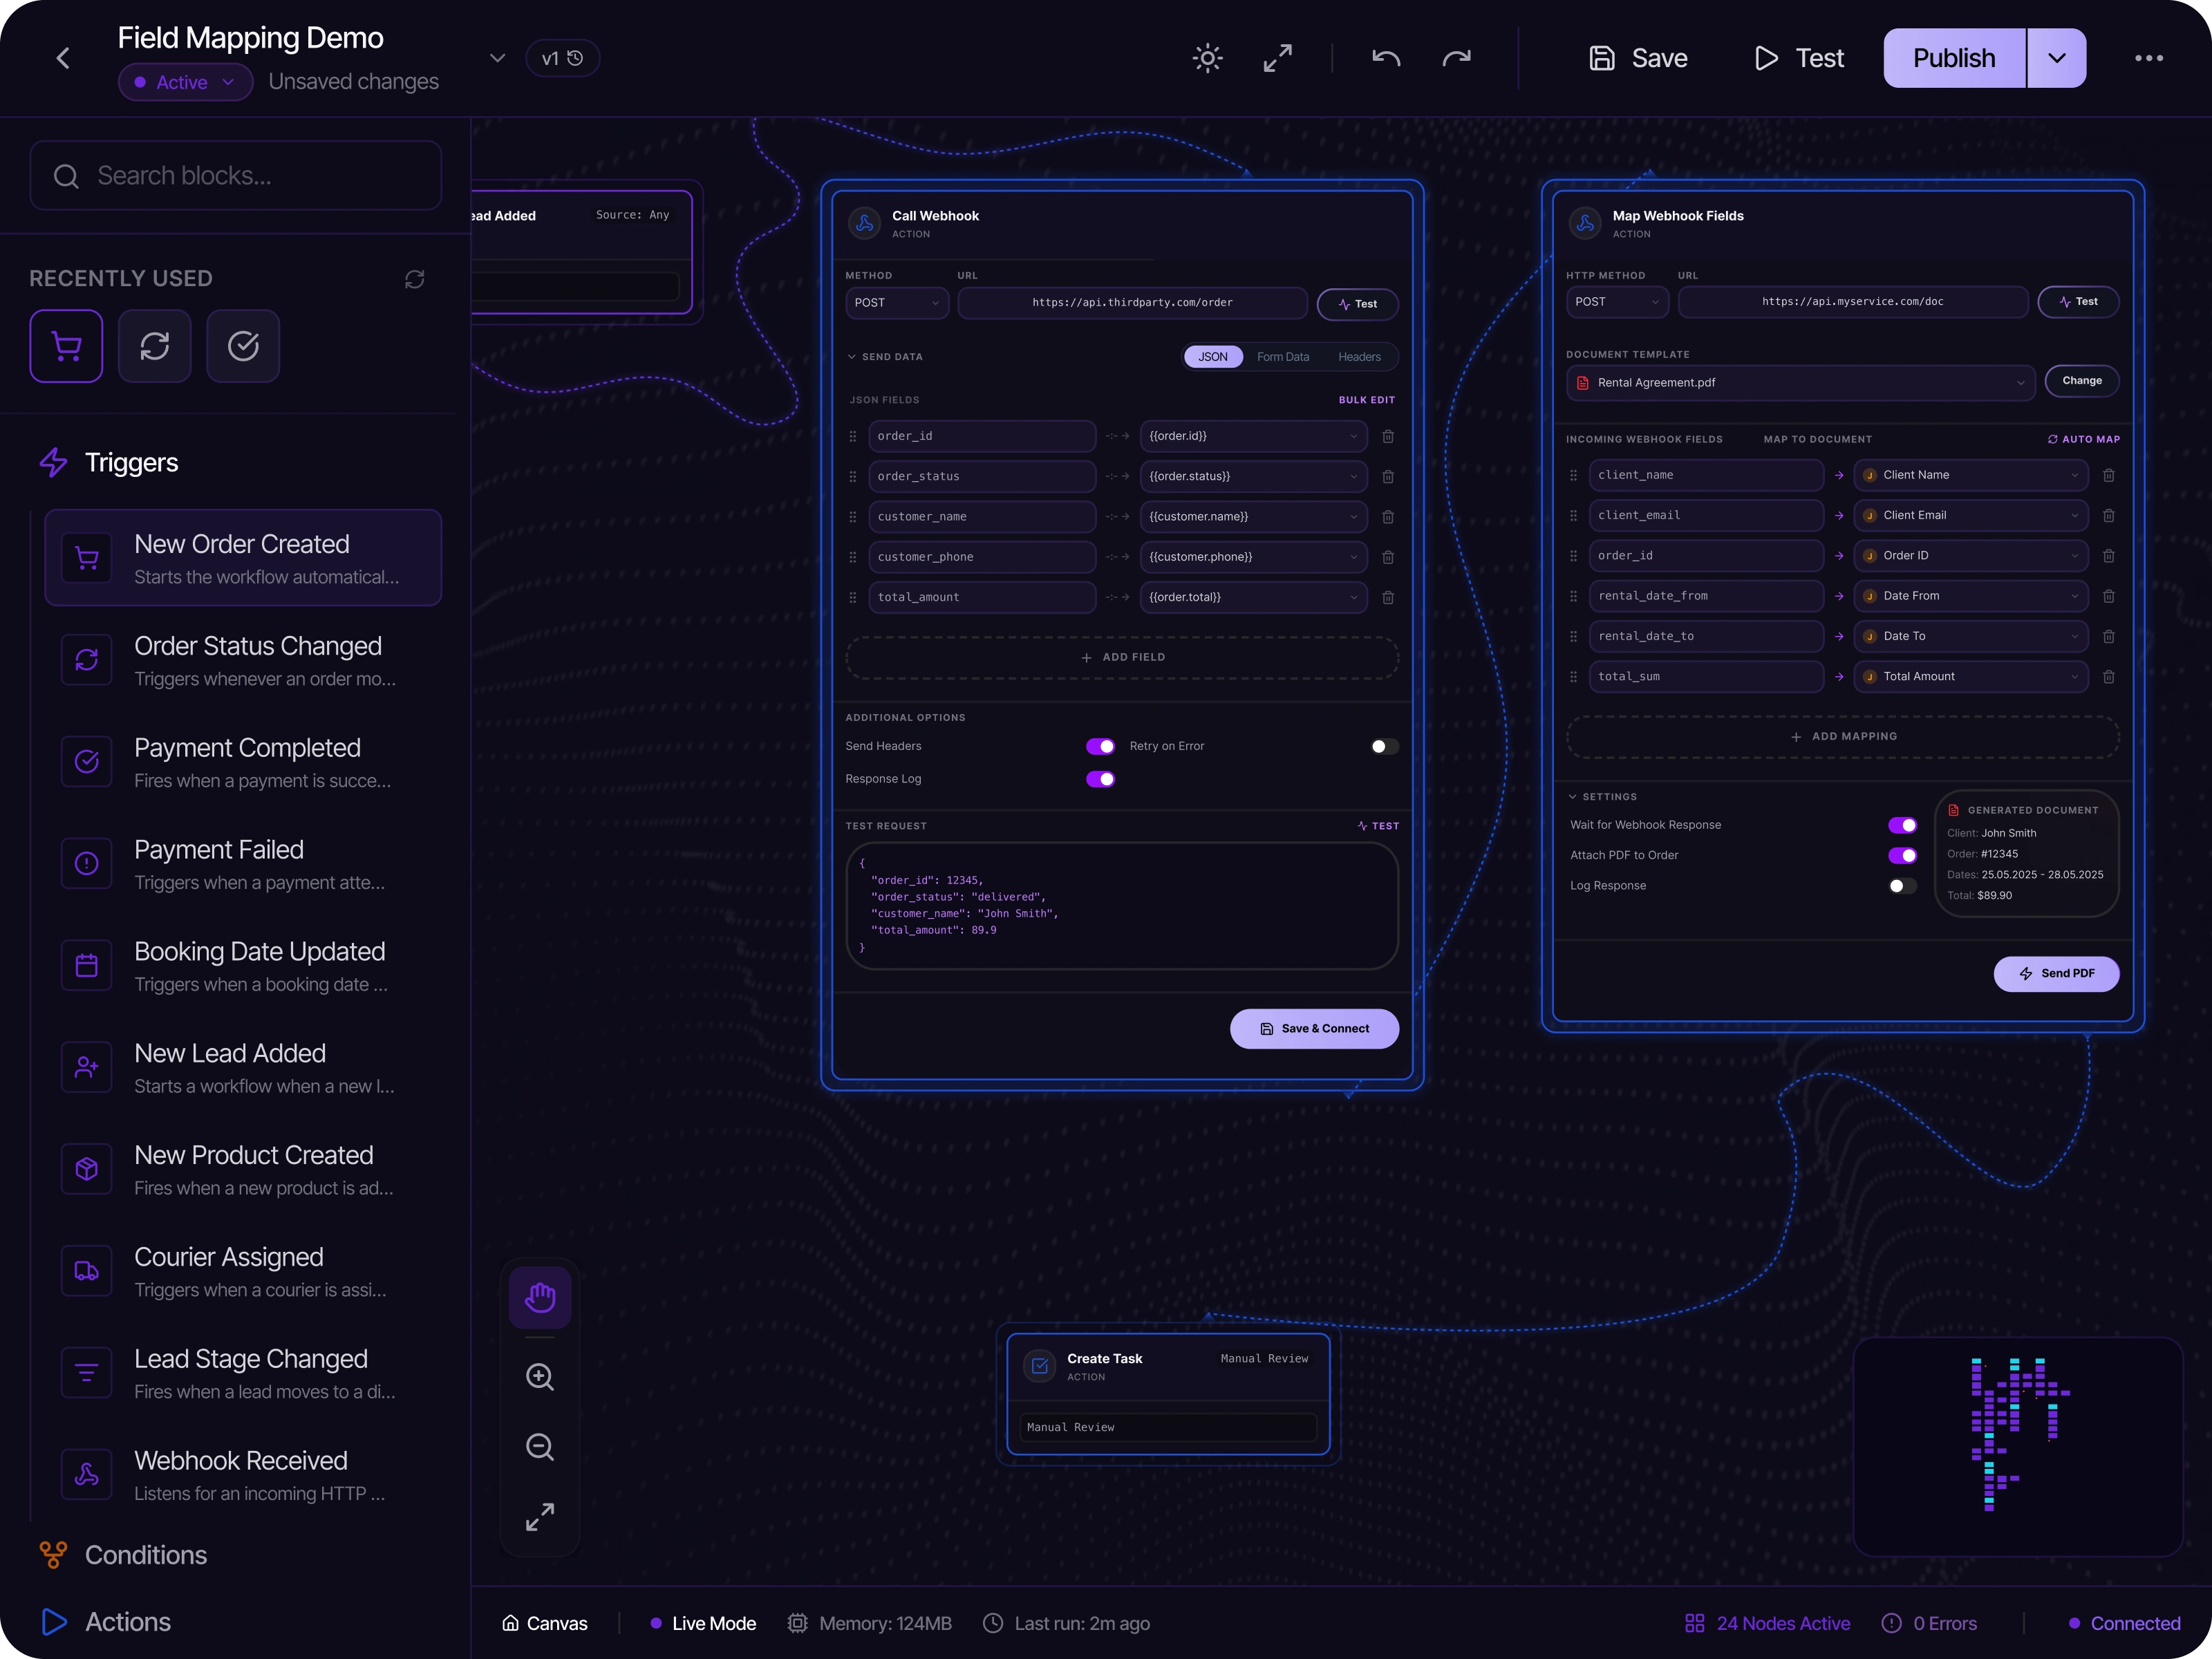
Task: Click the zoom out magnifier icon
Action: (540, 1447)
